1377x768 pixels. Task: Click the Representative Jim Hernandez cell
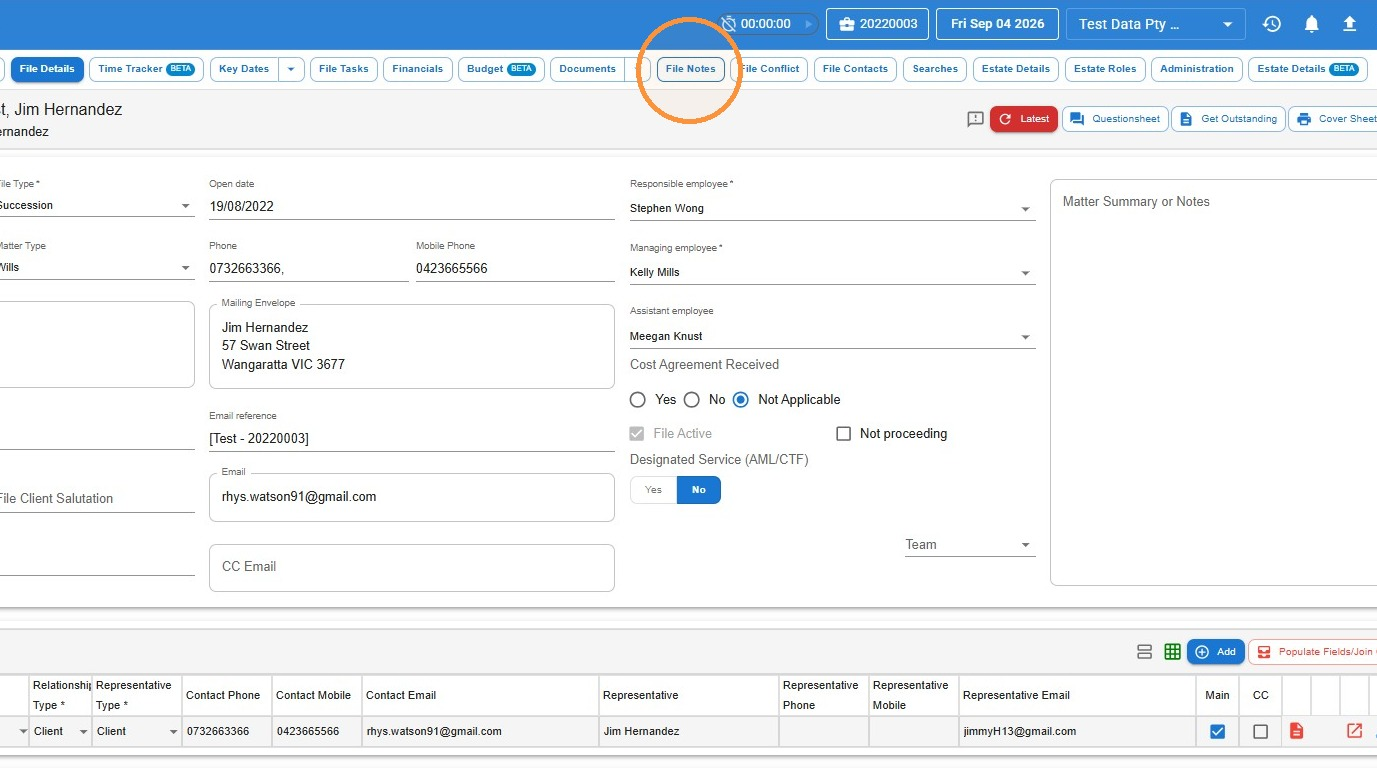tap(689, 731)
